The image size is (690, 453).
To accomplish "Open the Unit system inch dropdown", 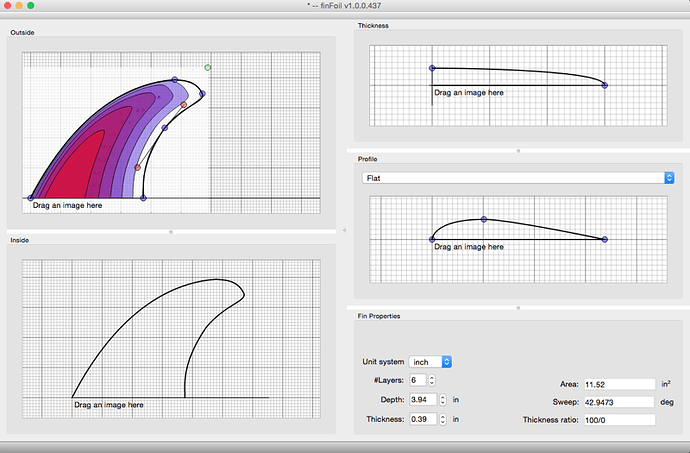I will (x=431, y=361).
